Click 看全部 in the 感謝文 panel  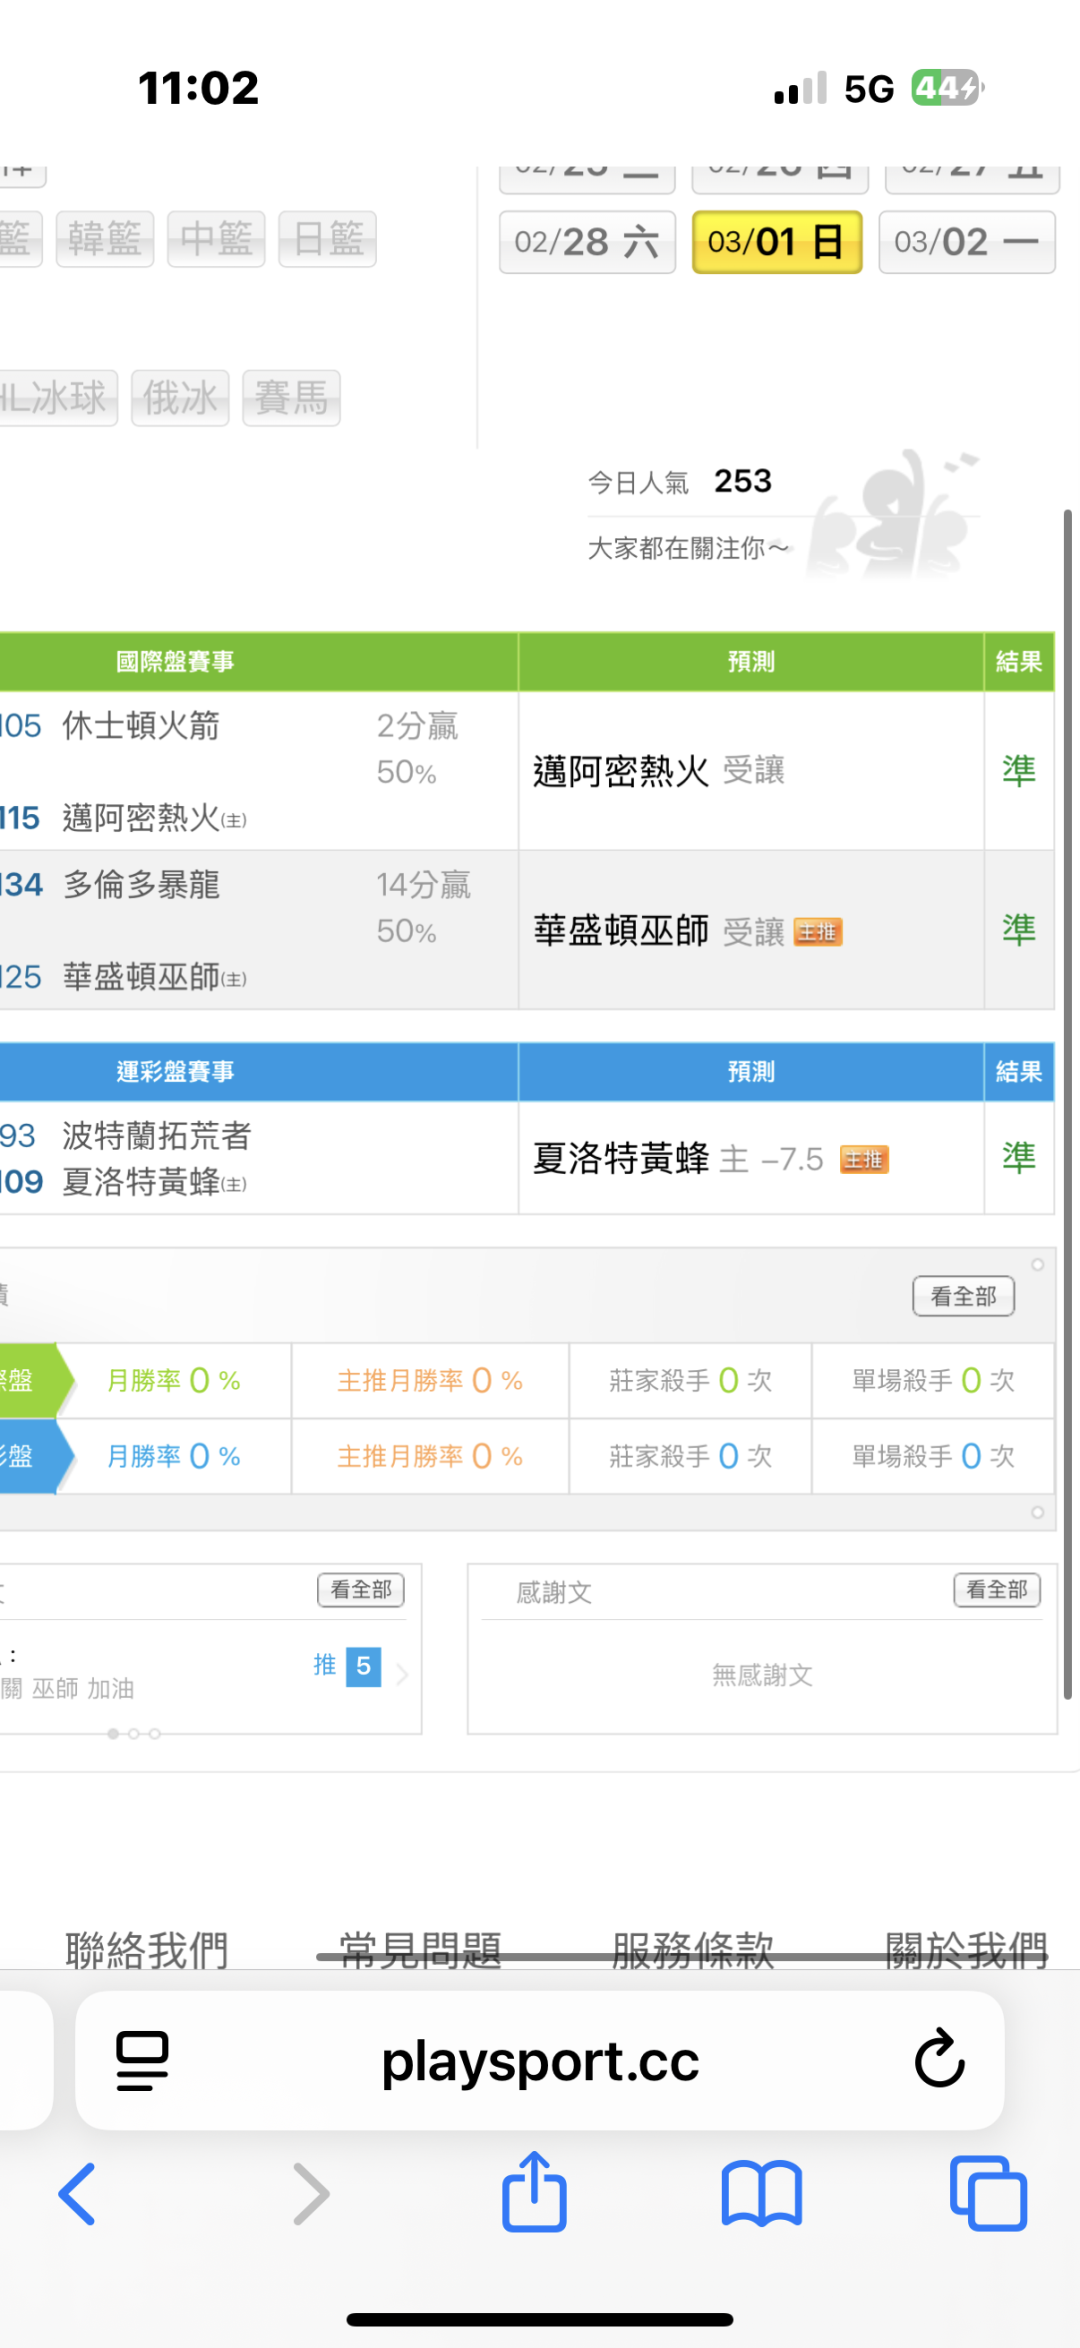click(996, 1590)
